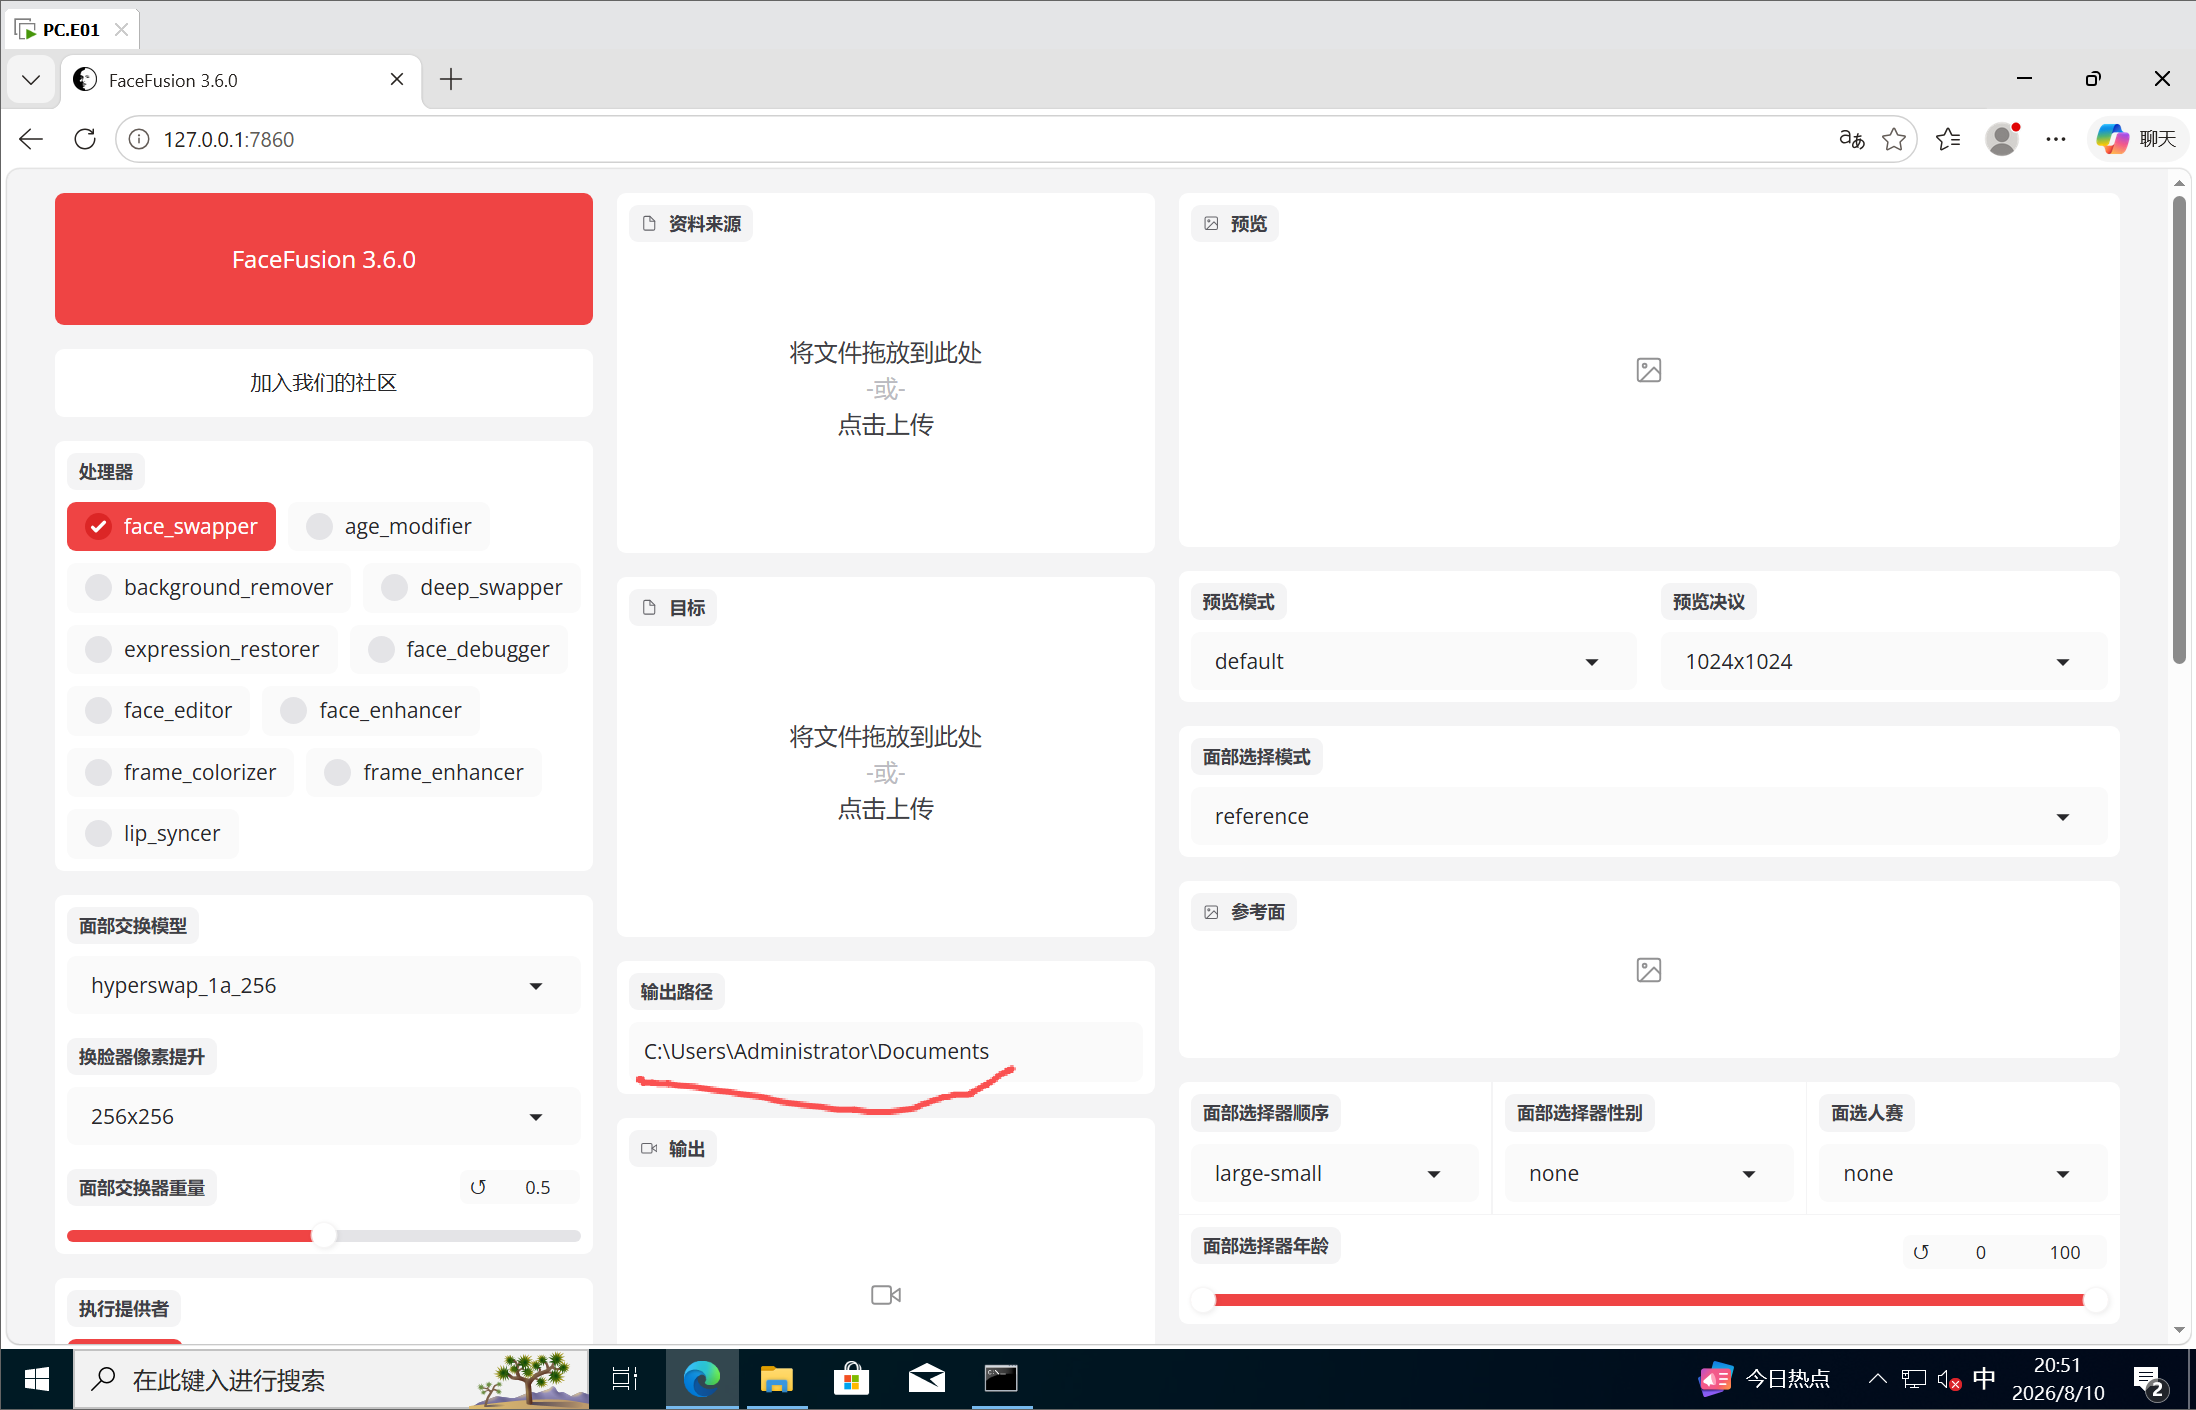The width and height of the screenshot is (2196, 1410).
Task: Open the 预览模式 default dropdown
Action: (1412, 661)
